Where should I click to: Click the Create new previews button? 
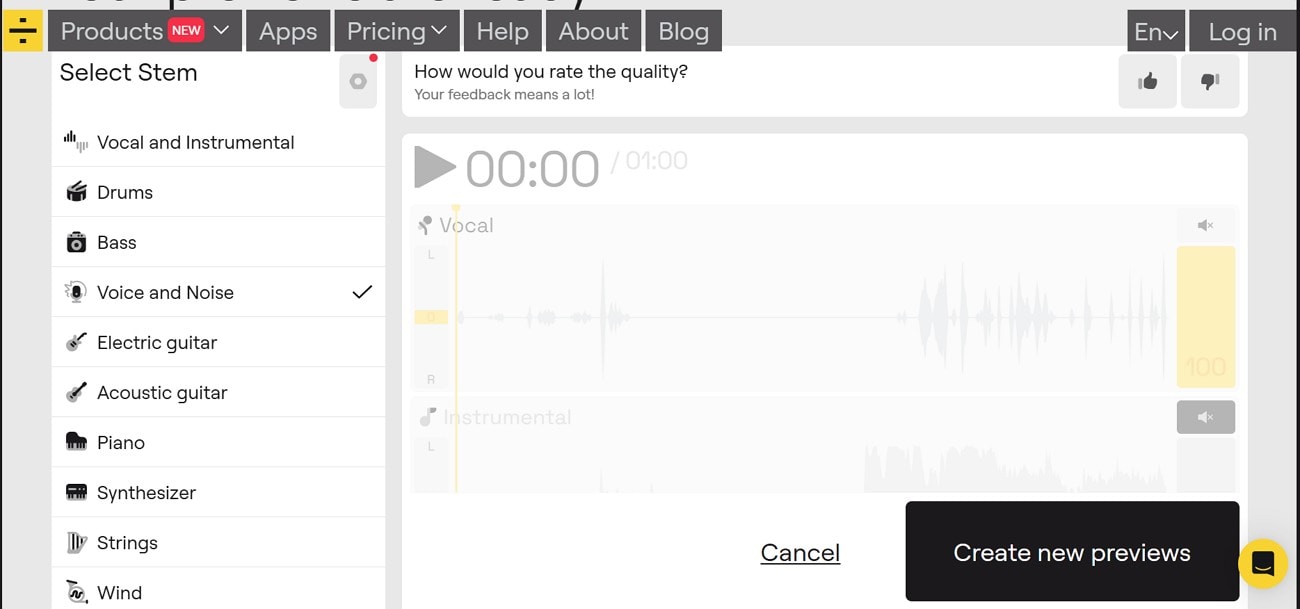(x=1072, y=552)
